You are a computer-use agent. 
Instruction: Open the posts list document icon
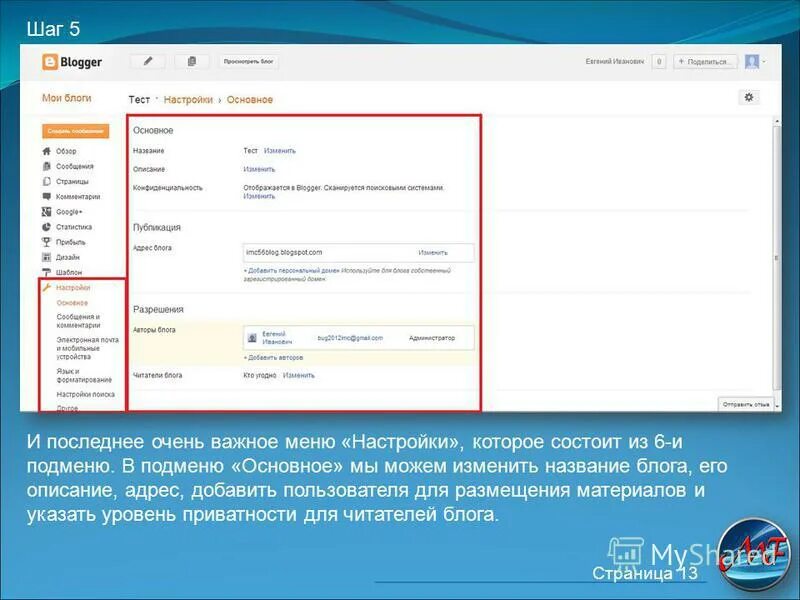192,62
